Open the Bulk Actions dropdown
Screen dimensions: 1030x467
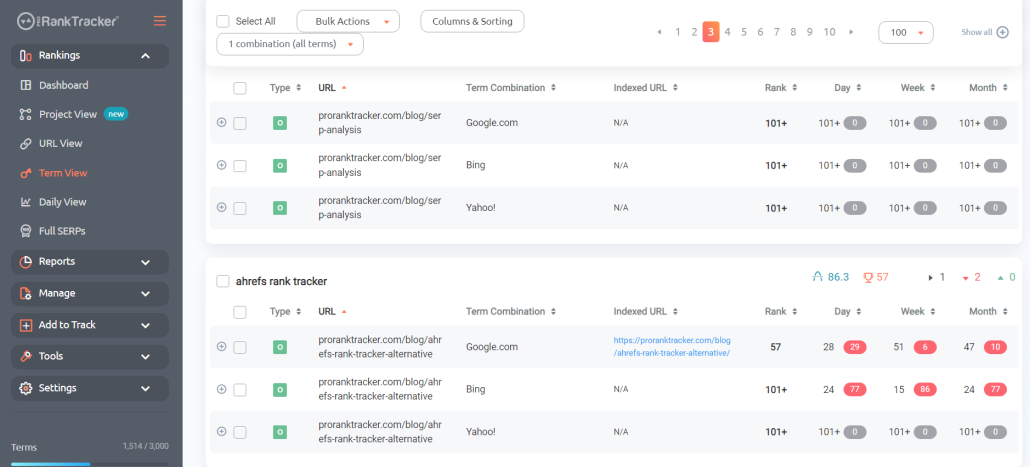click(x=348, y=21)
